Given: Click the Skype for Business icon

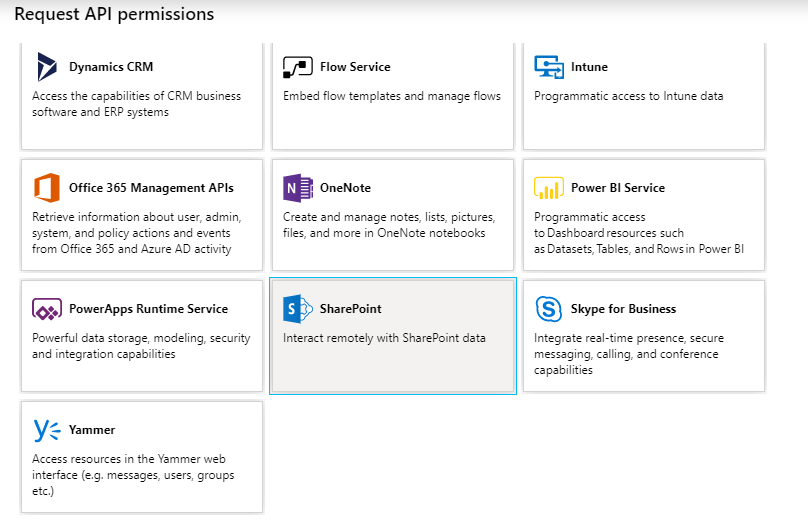Looking at the screenshot, I should coord(549,309).
